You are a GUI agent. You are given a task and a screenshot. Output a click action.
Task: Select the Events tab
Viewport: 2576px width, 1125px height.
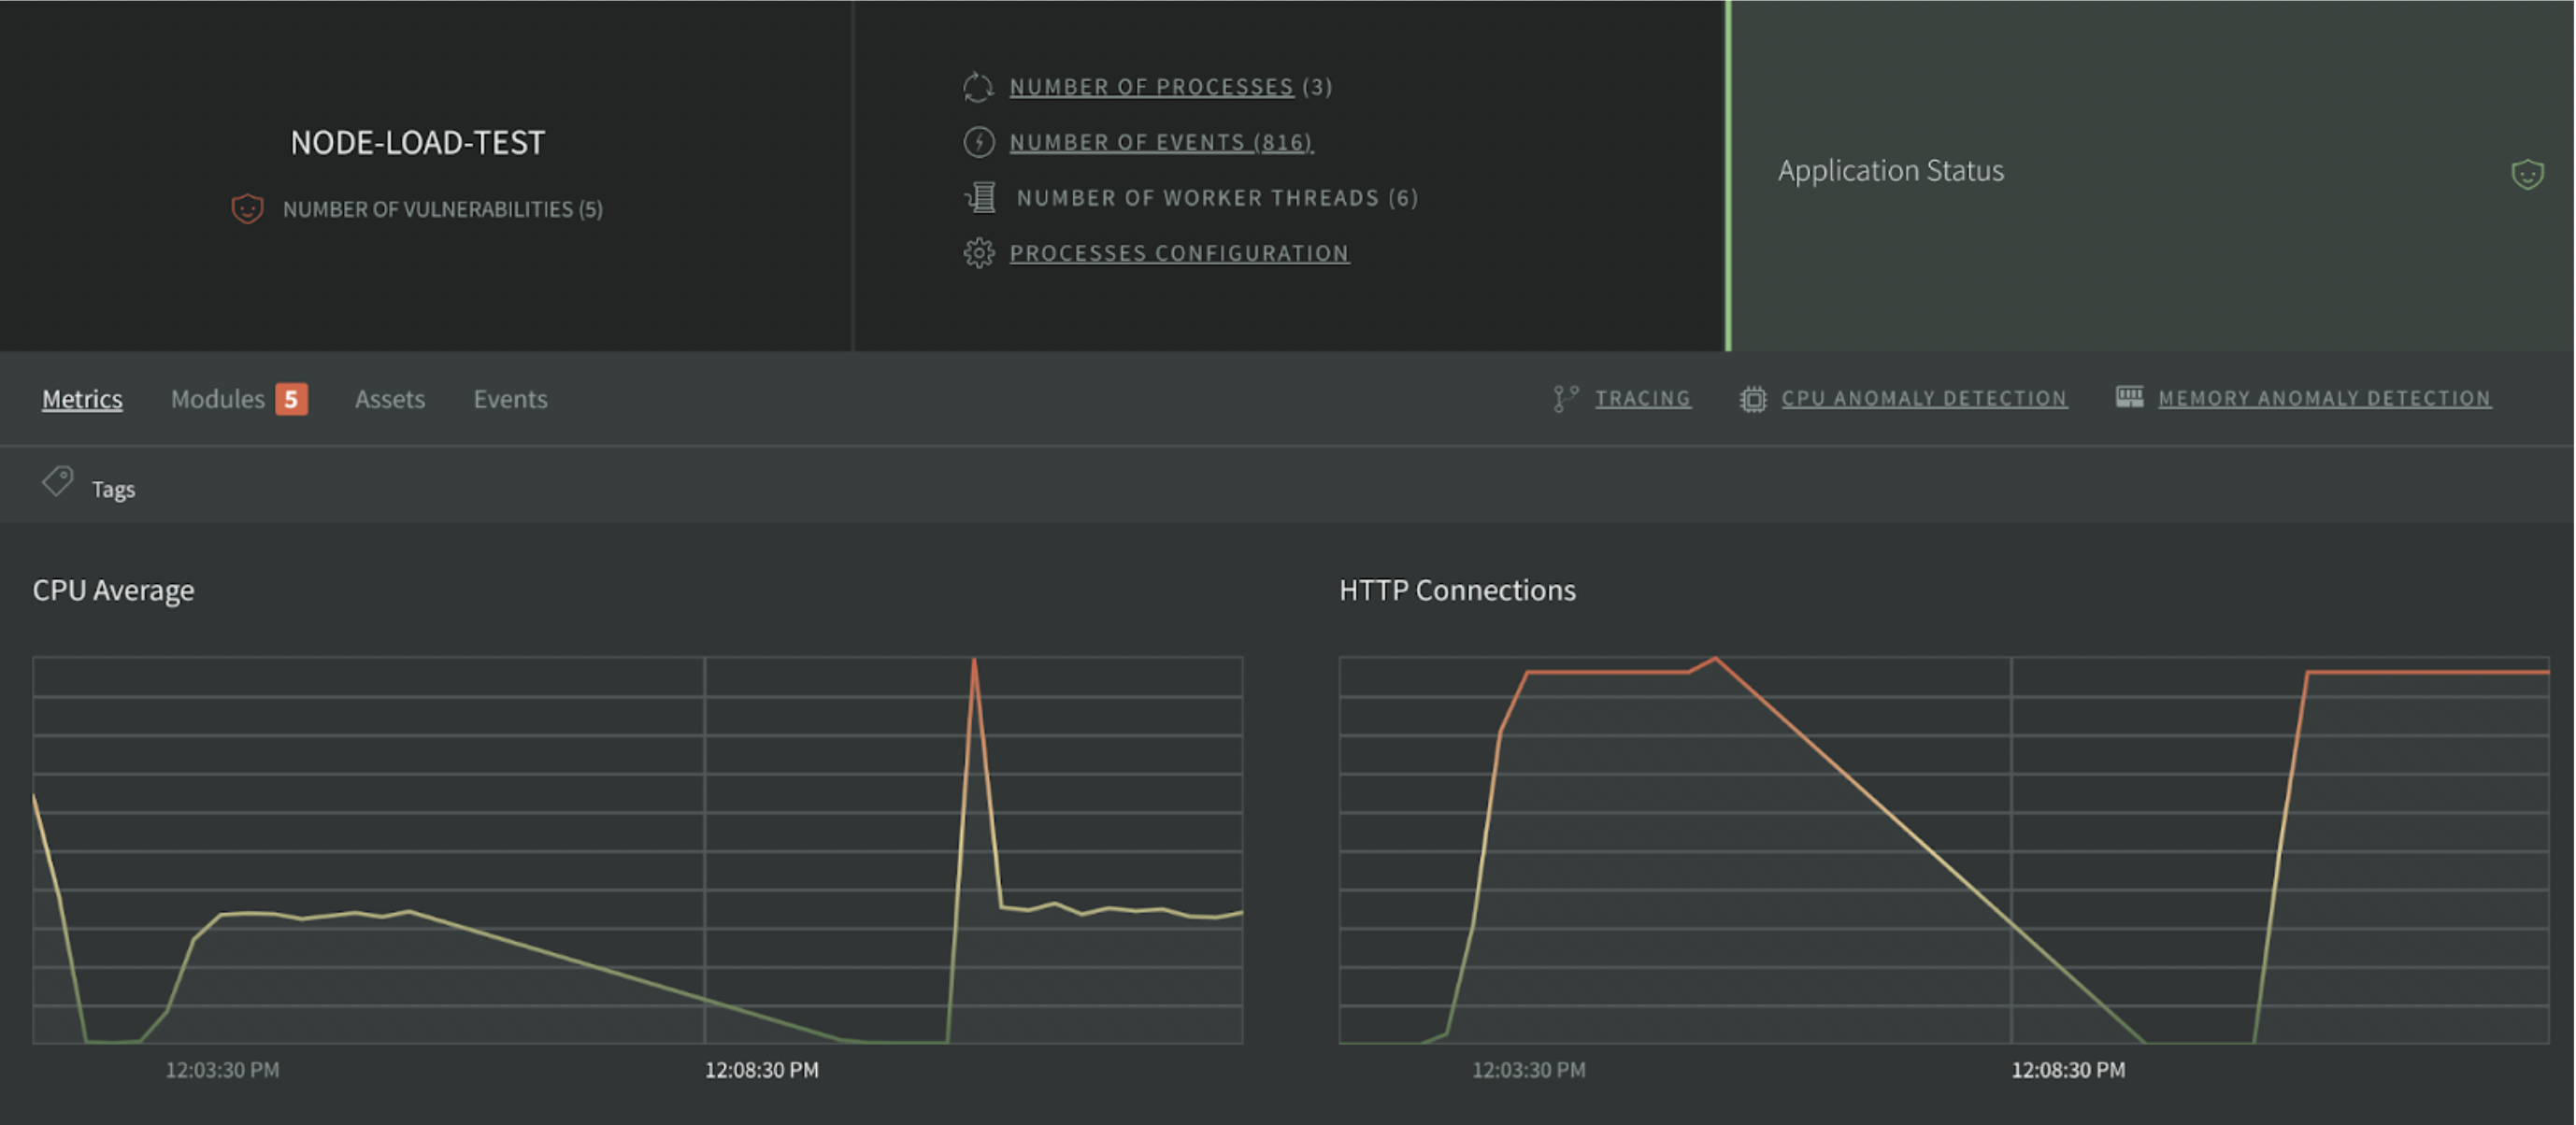(x=510, y=399)
